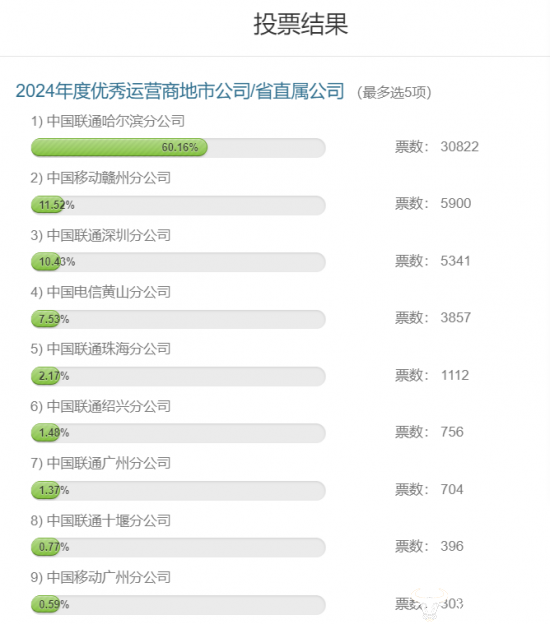Click the vote count 30822
This screenshot has height=624, width=550.
coord(459,147)
